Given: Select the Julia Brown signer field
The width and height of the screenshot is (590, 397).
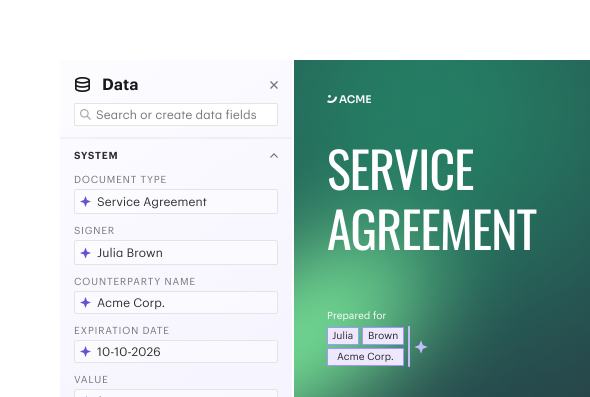Looking at the screenshot, I should (176, 252).
